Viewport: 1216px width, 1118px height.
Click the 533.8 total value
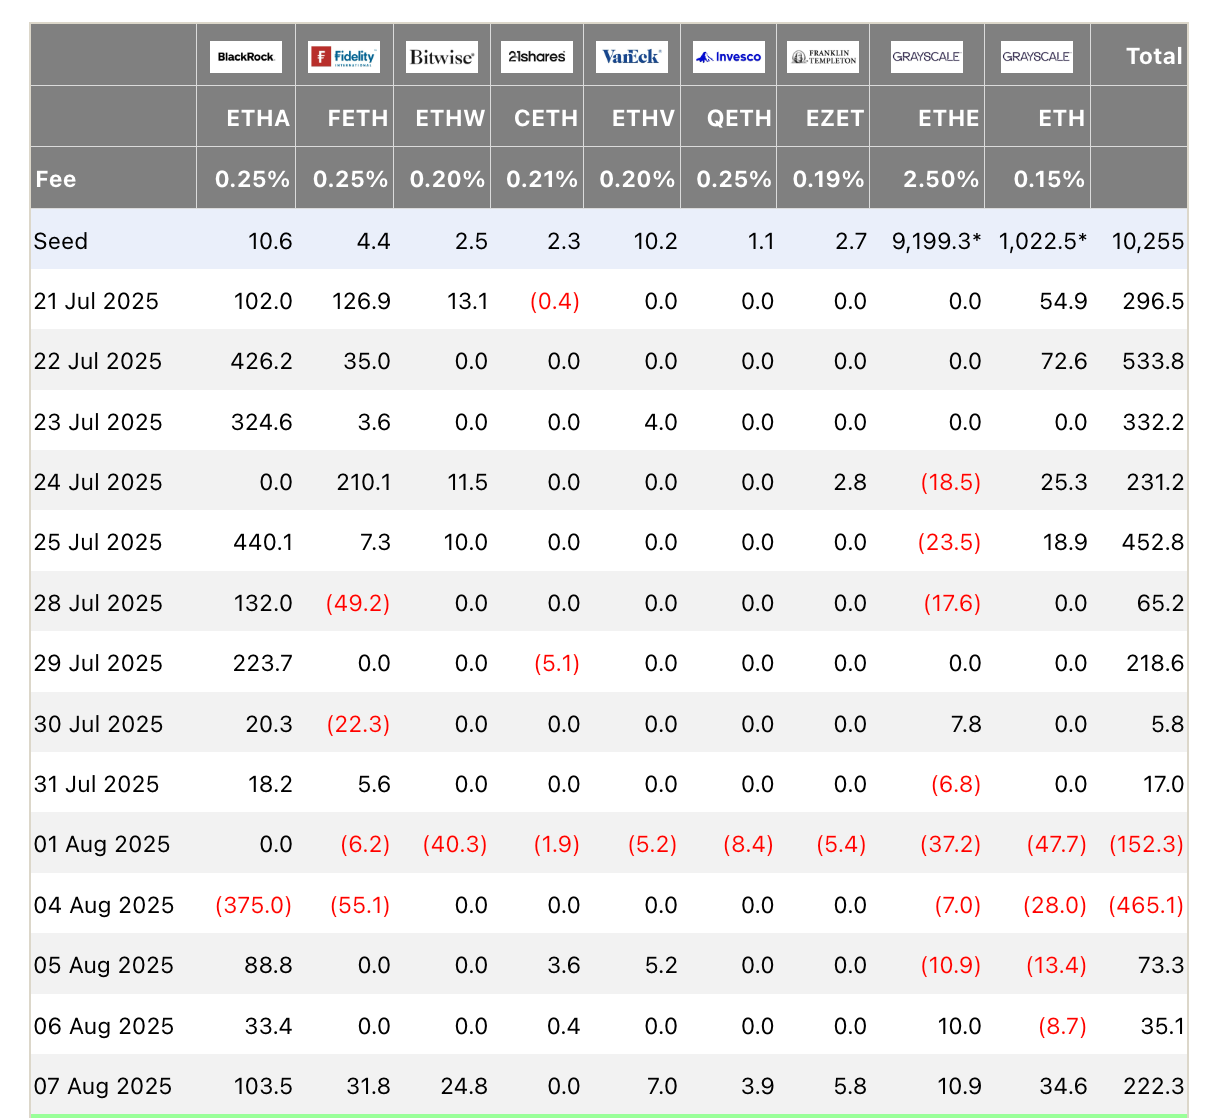click(x=1153, y=361)
